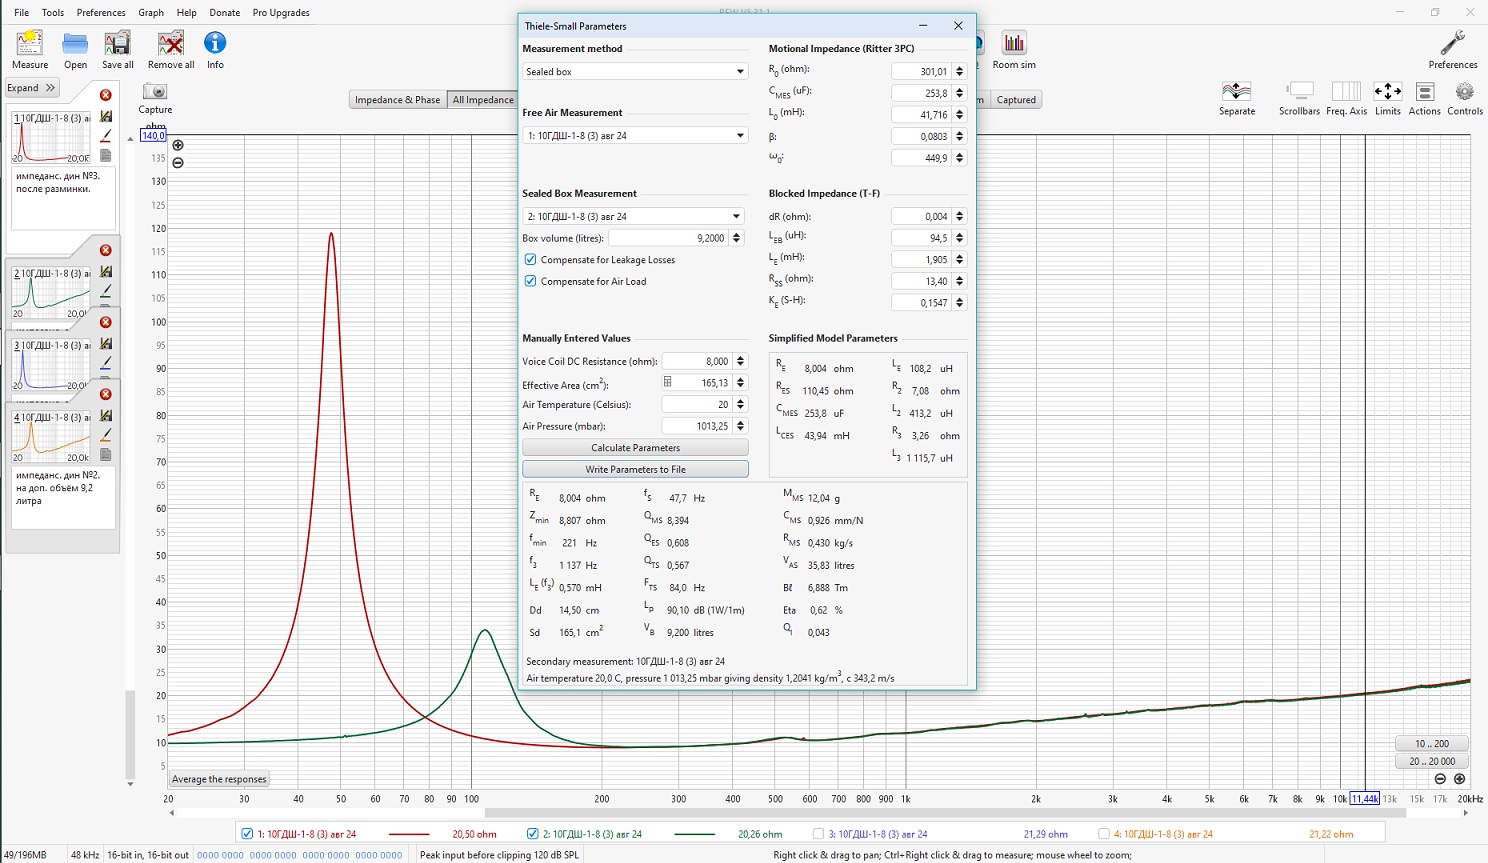Set frequency range to 10 .. 200
This screenshot has width=1488, height=863.
(x=1431, y=744)
